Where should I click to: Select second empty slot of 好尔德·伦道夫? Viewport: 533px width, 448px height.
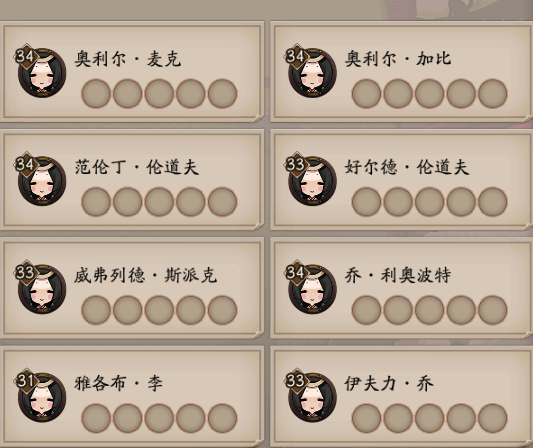click(x=398, y=202)
